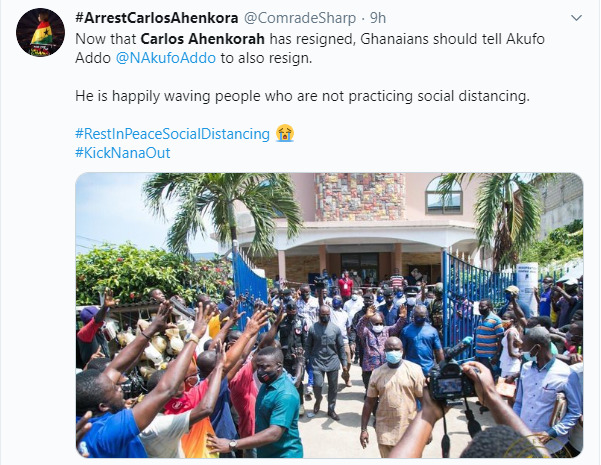Open ComradeSharp's profile avatar picture
Screen dimensions: 601x465
coord(40,33)
